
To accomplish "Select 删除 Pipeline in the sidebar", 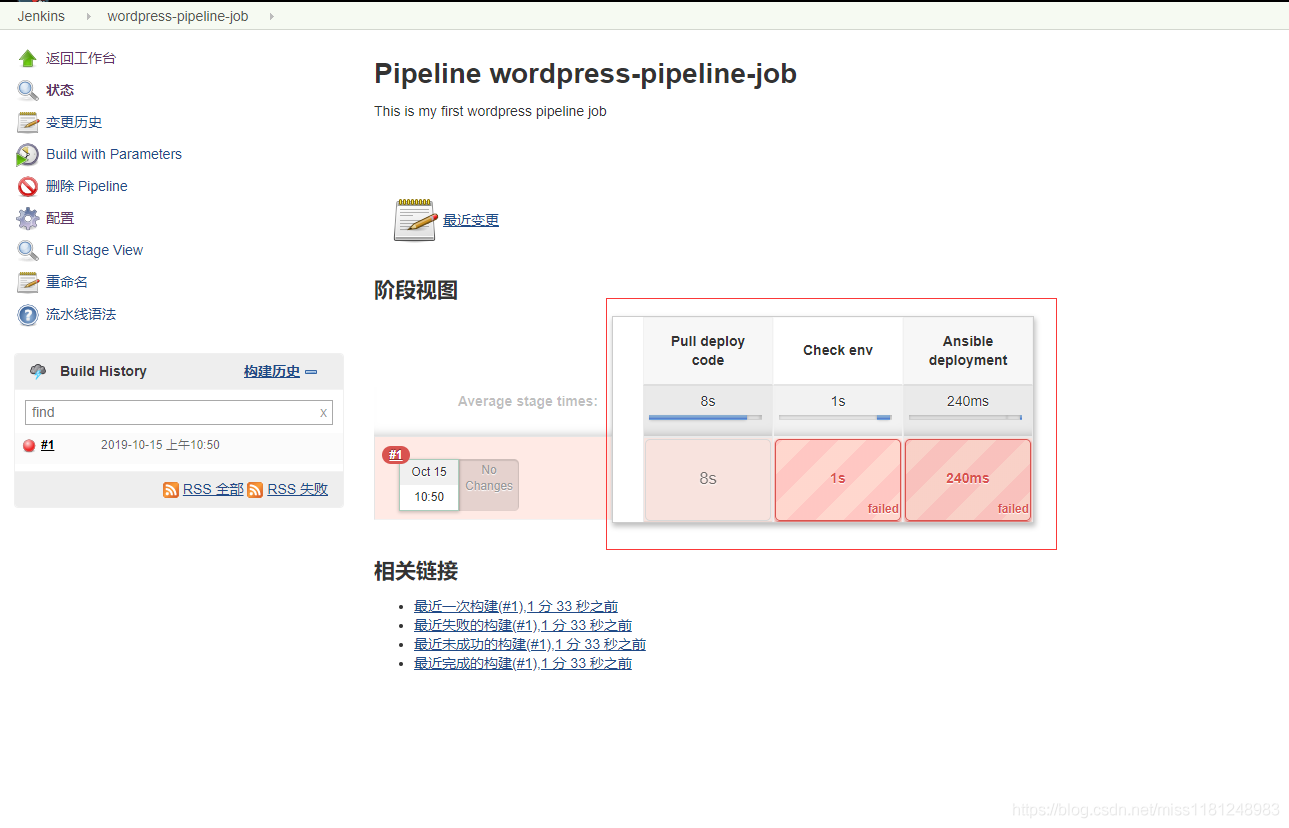I will (87, 186).
